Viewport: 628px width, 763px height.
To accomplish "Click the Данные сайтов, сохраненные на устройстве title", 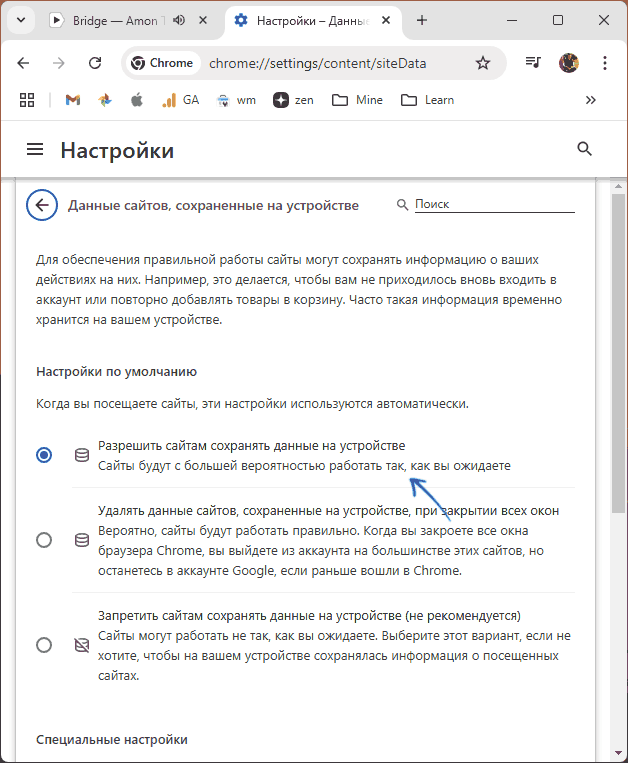I will click(x=213, y=205).
